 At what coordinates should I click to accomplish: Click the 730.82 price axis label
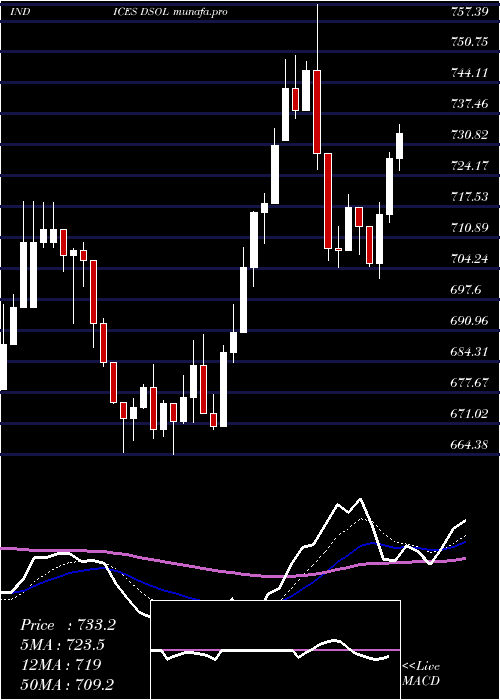pos(467,135)
